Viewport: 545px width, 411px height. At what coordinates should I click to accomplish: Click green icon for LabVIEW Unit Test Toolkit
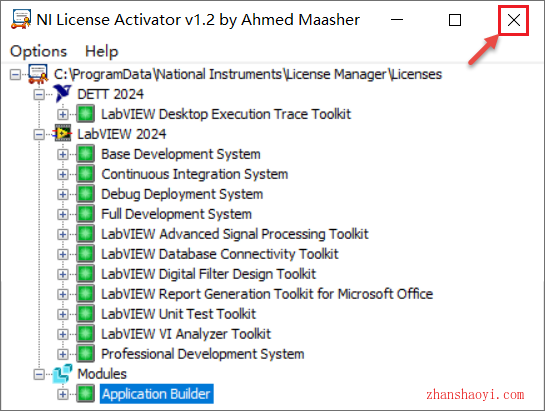pos(86,314)
